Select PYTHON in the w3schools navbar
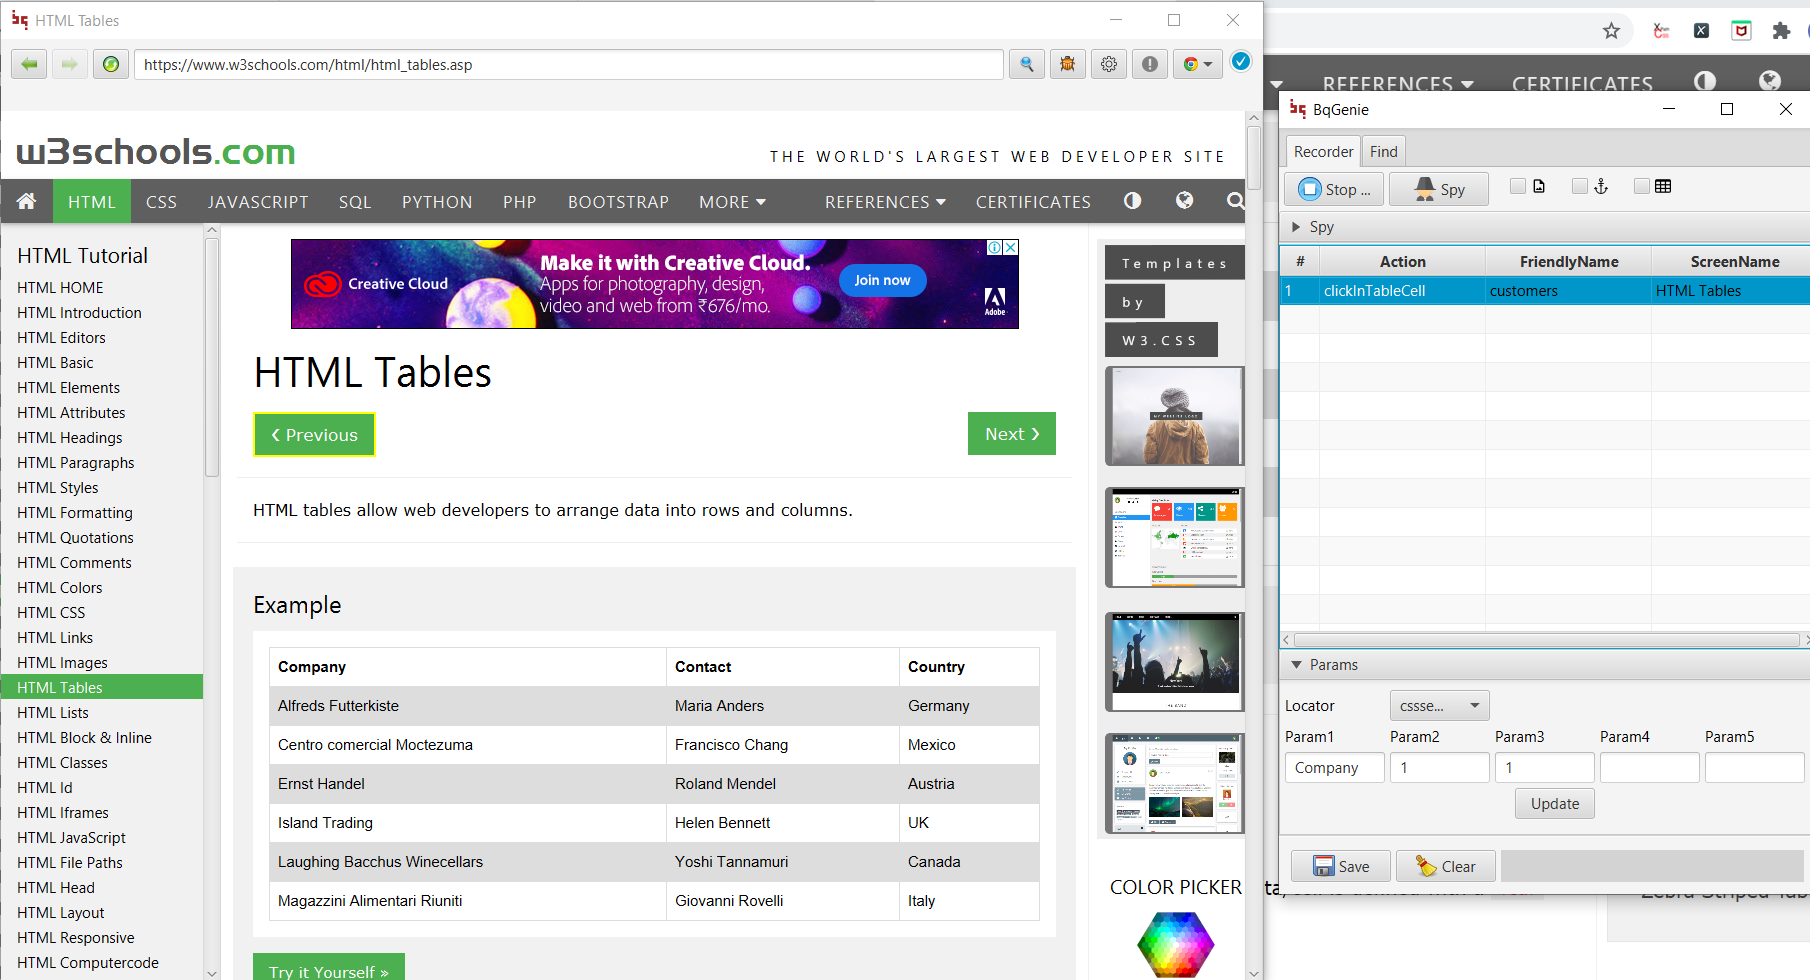 tap(437, 202)
